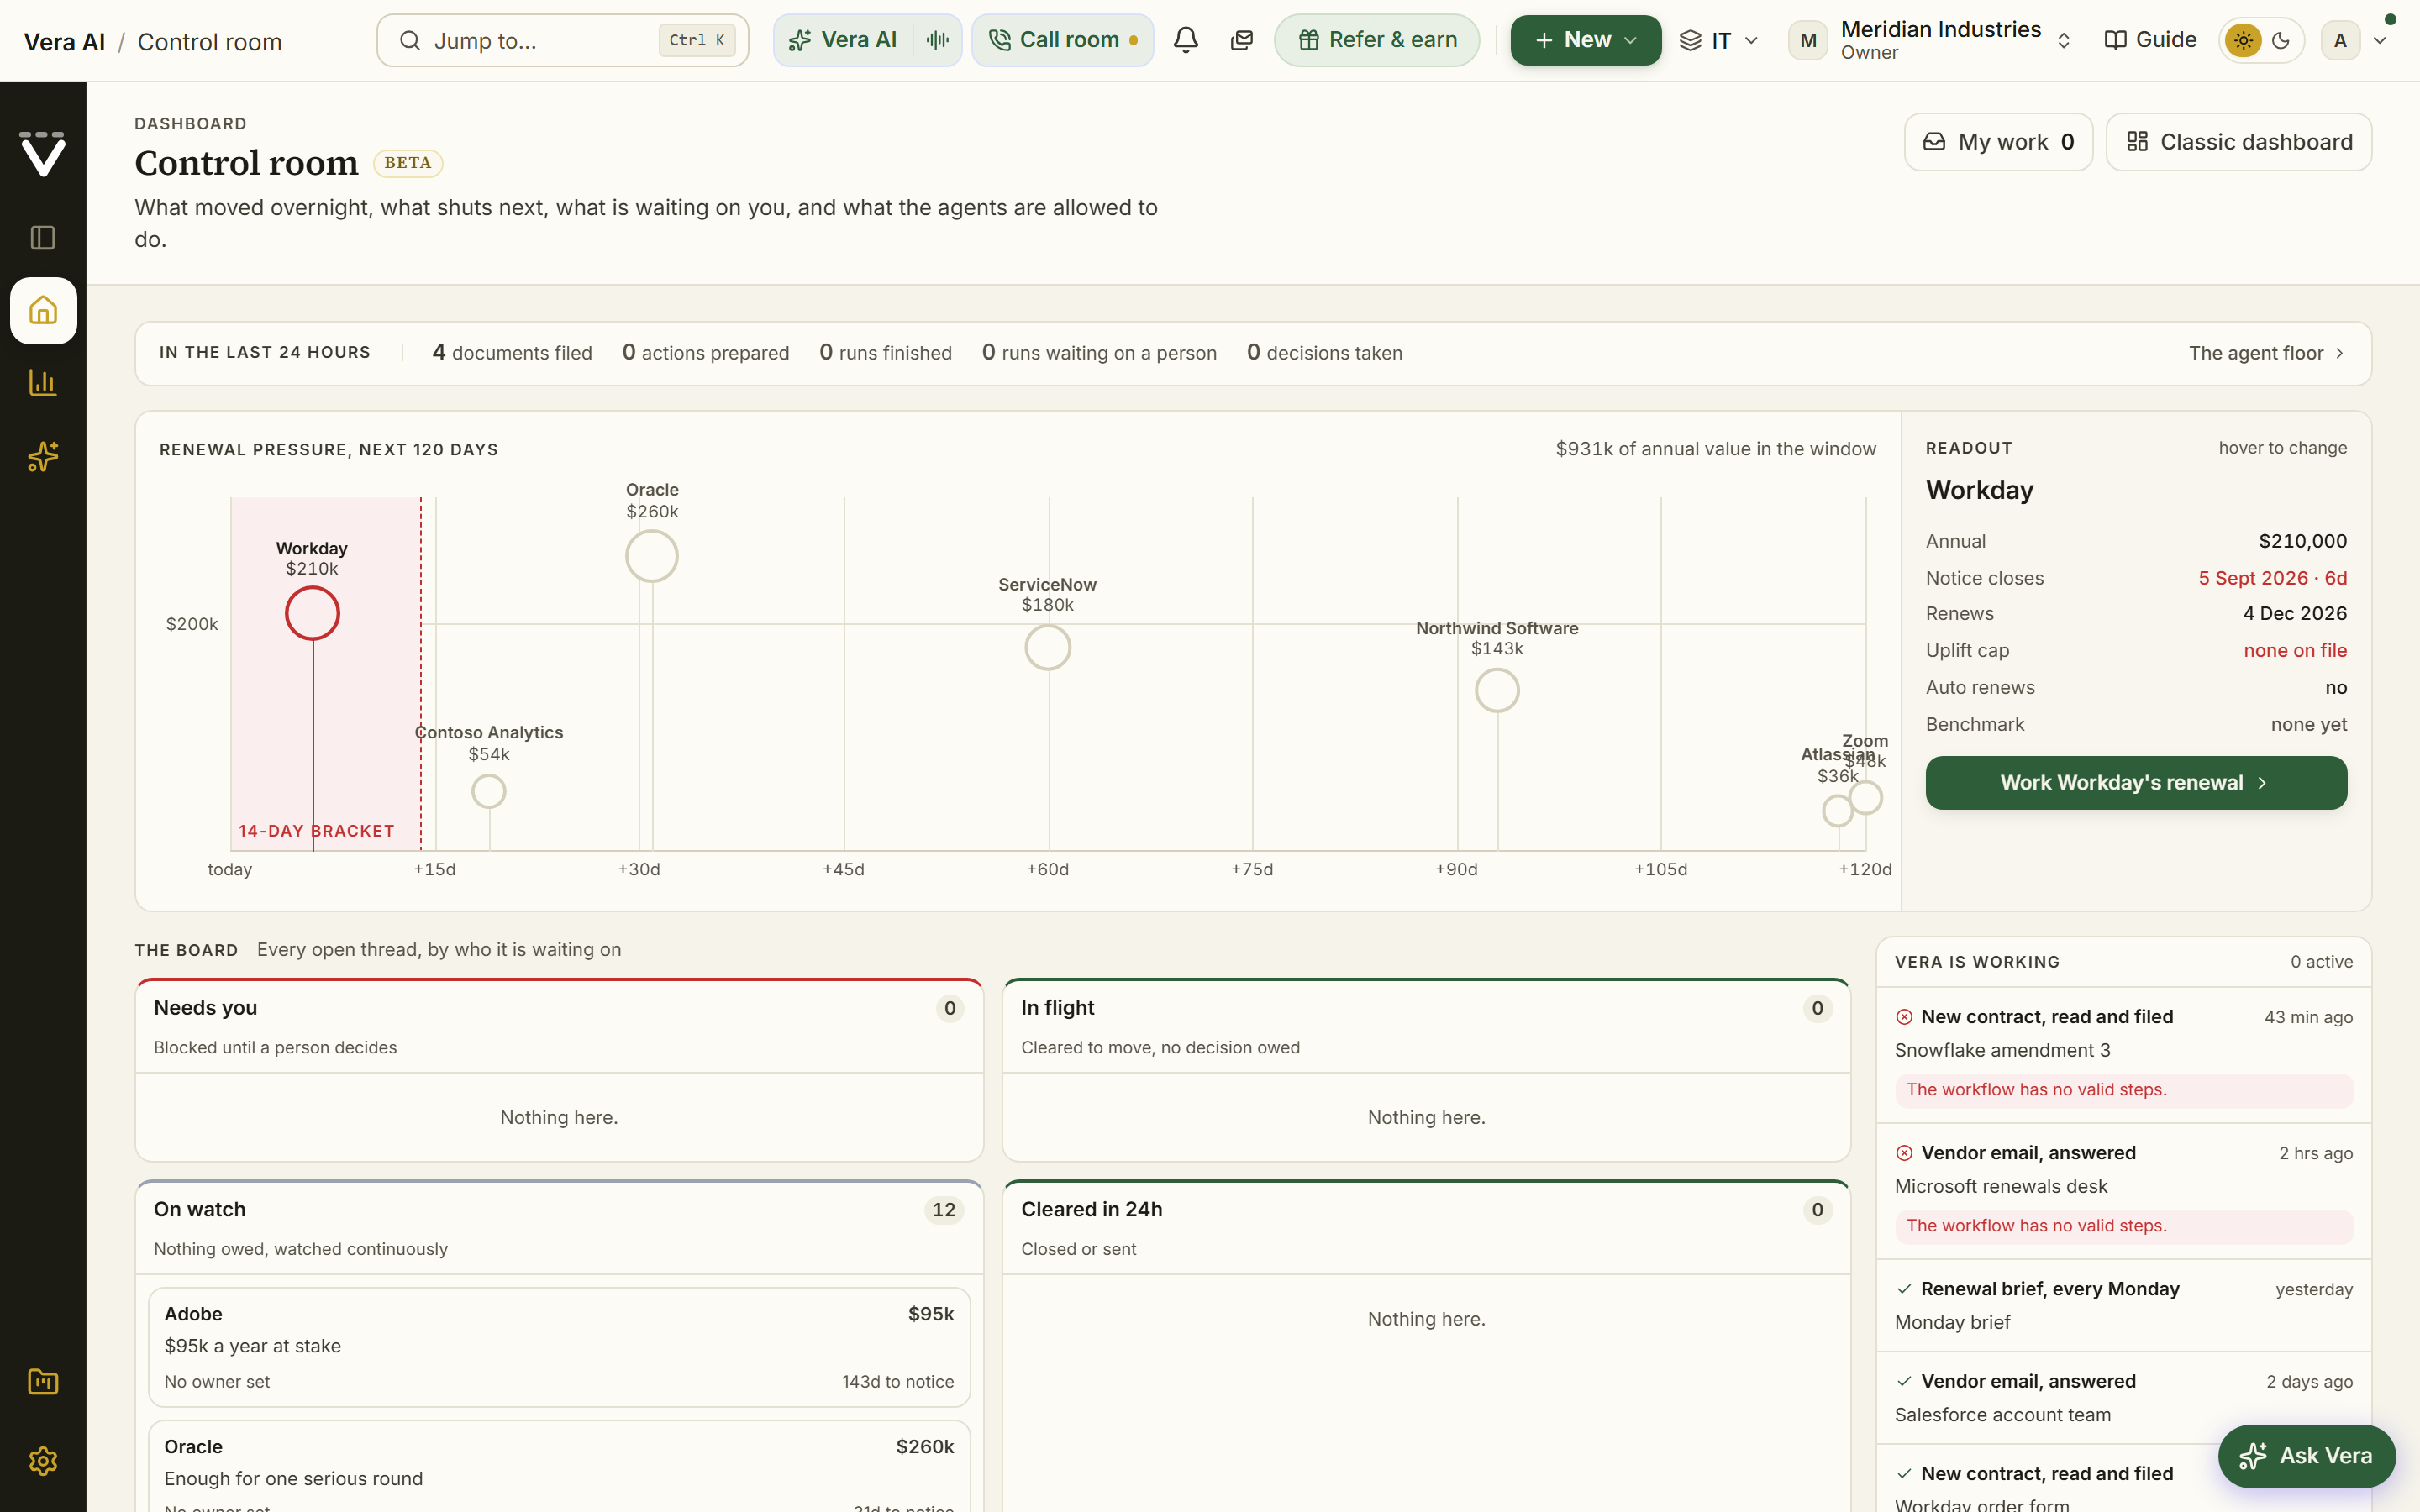Open the sparkle AI agents sidebar icon
The width and height of the screenshot is (2420, 1512).
click(43, 457)
